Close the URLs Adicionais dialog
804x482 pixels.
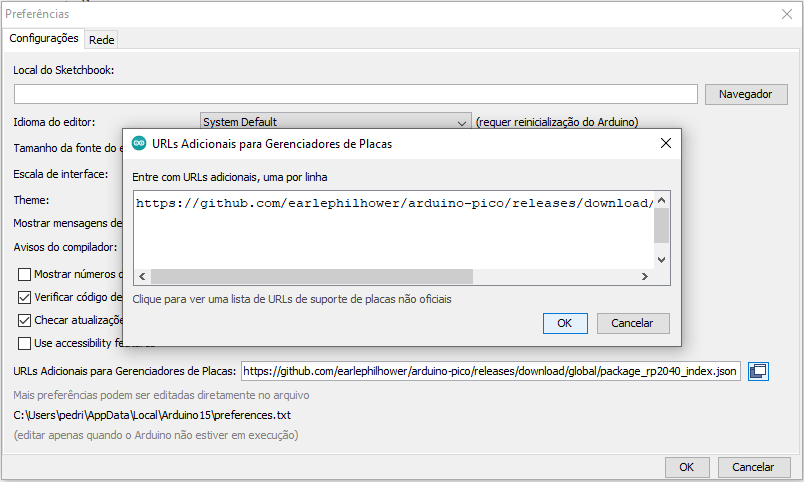point(666,143)
